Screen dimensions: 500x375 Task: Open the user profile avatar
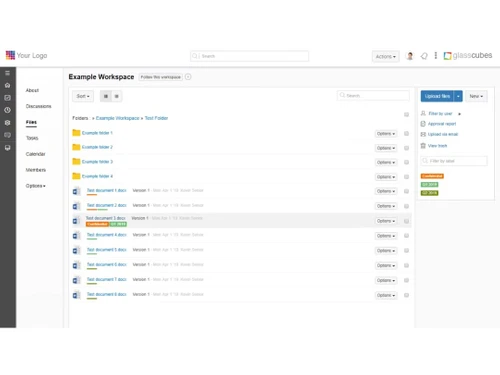click(410, 56)
